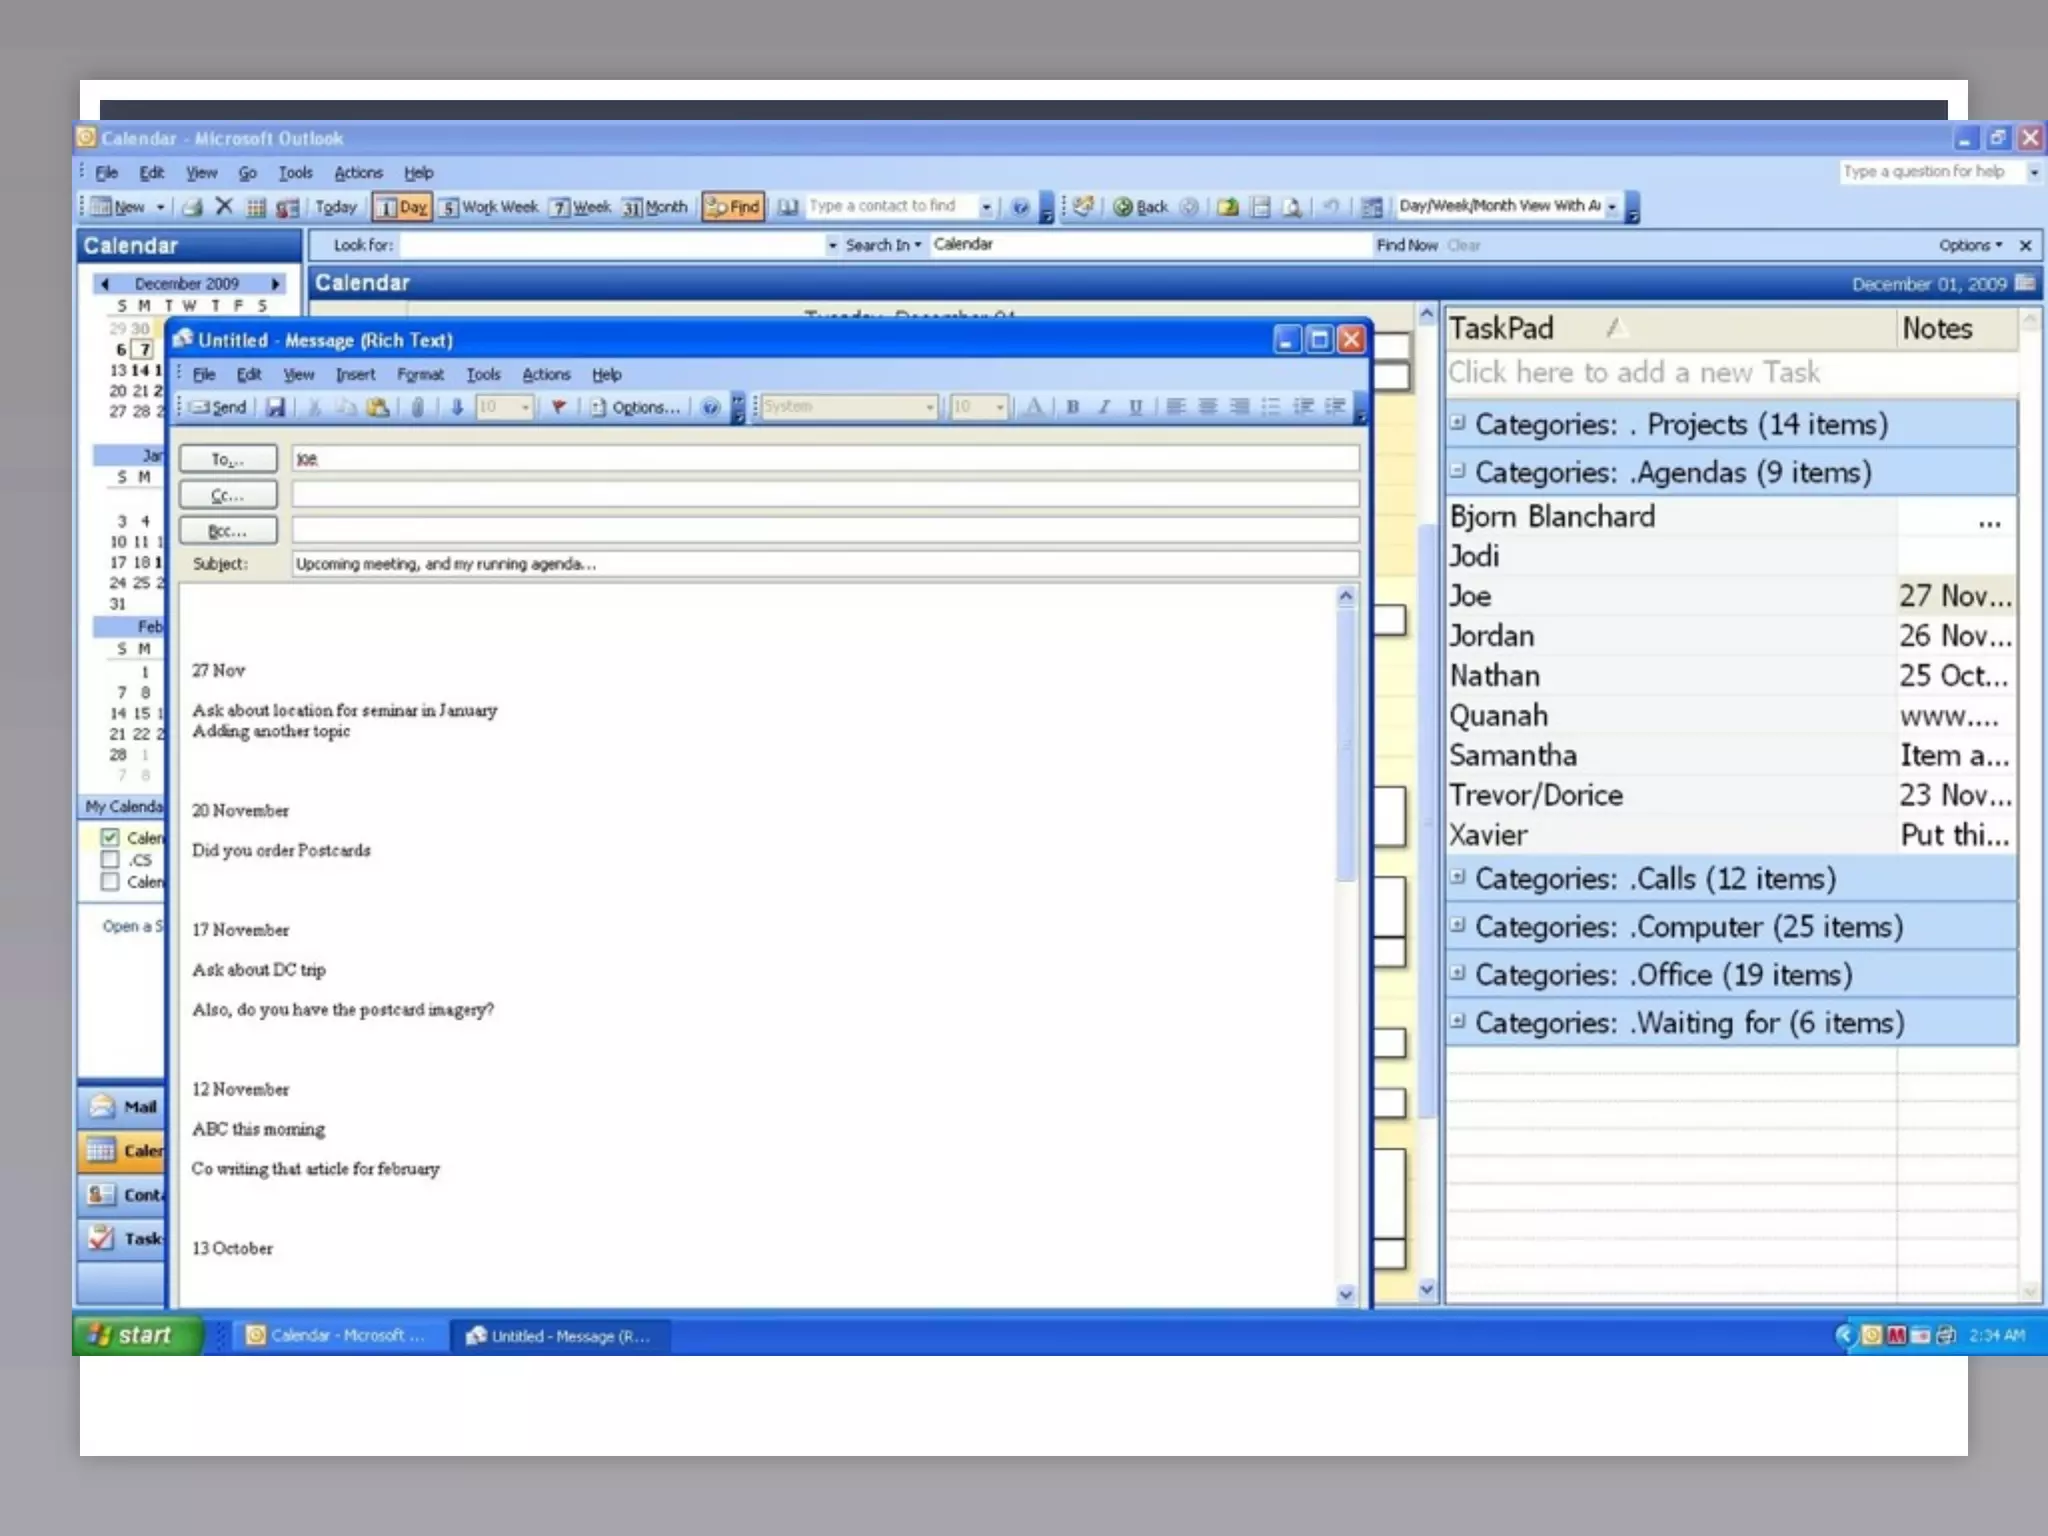Open the Format menu in message window
This screenshot has width=2048, height=1536.
pos(419,375)
